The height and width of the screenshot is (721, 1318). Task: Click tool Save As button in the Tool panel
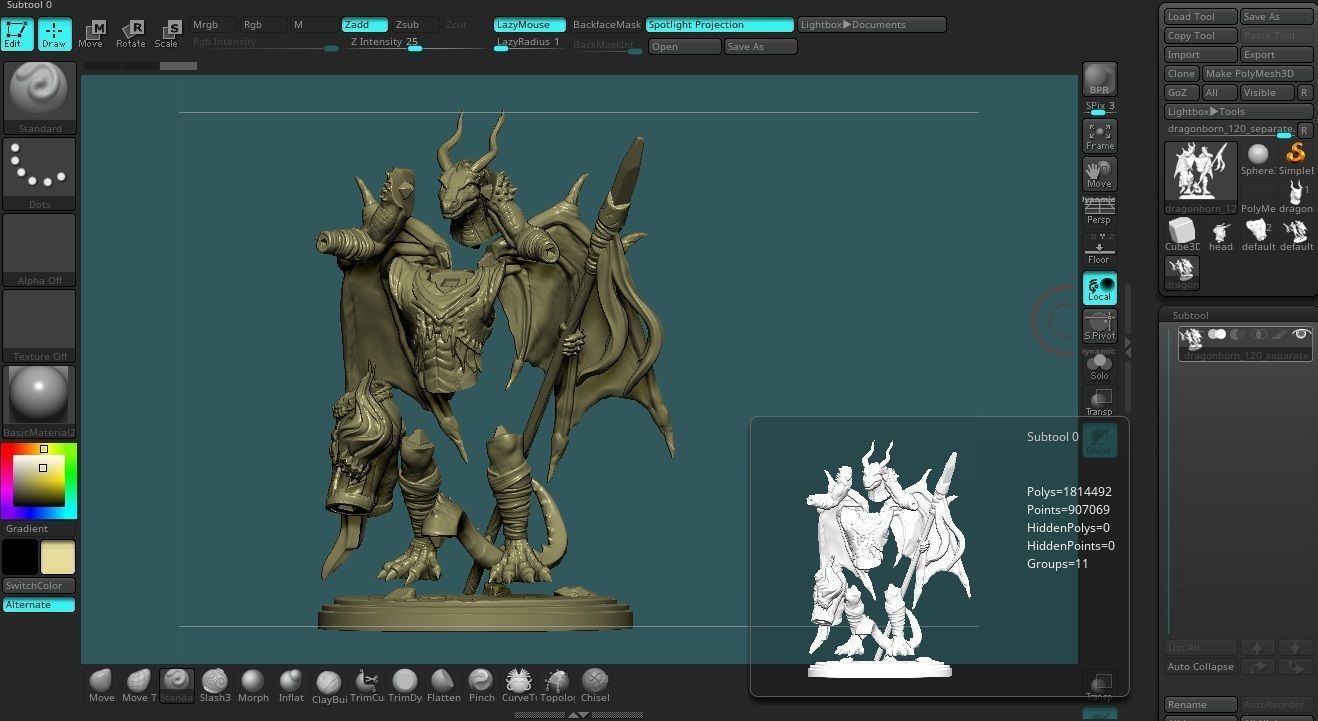tap(1276, 16)
